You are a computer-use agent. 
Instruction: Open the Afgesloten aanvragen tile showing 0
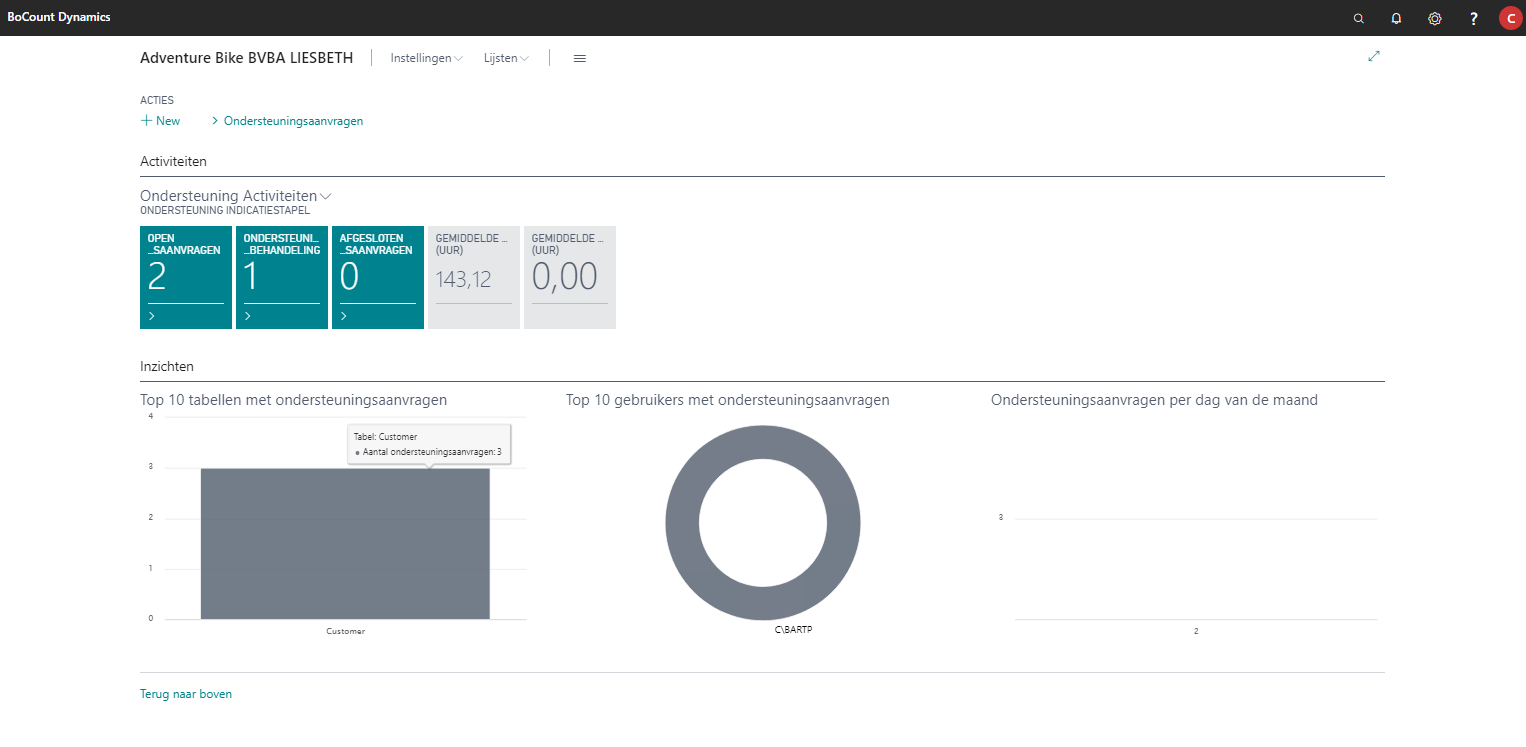pyautogui.click(x=377, y=277)
